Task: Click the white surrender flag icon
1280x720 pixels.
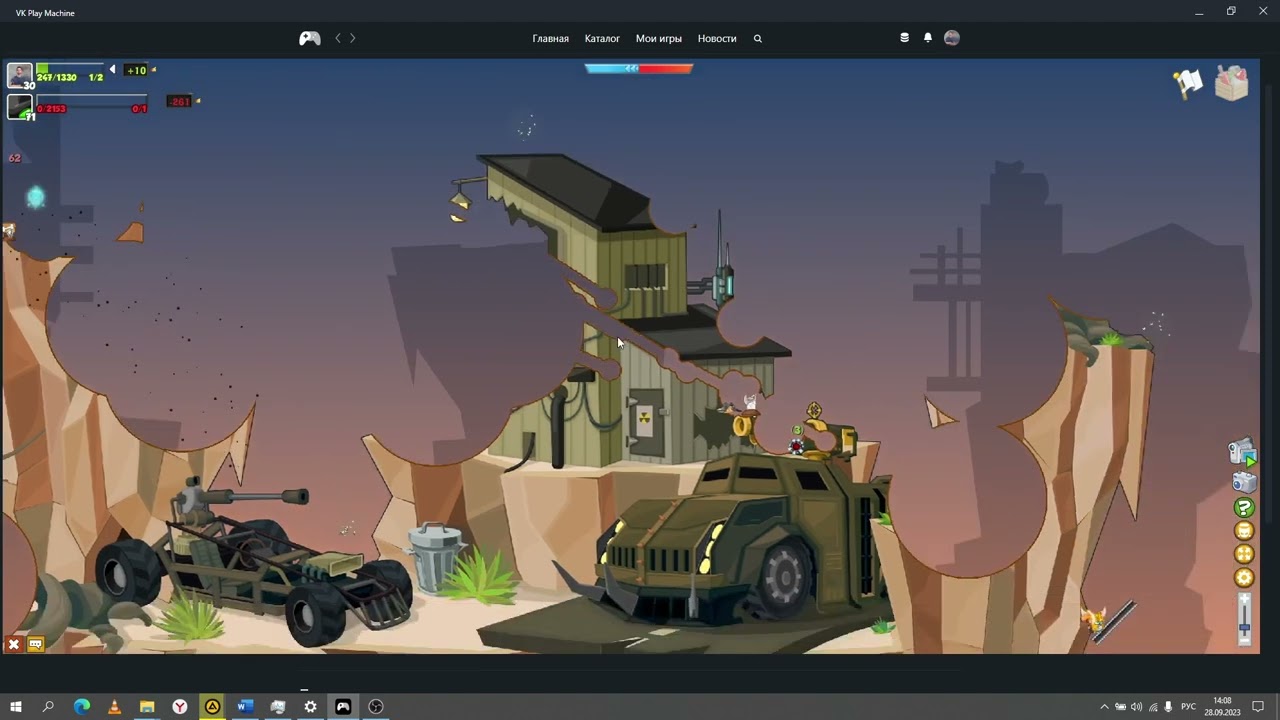Action: 1188,83
